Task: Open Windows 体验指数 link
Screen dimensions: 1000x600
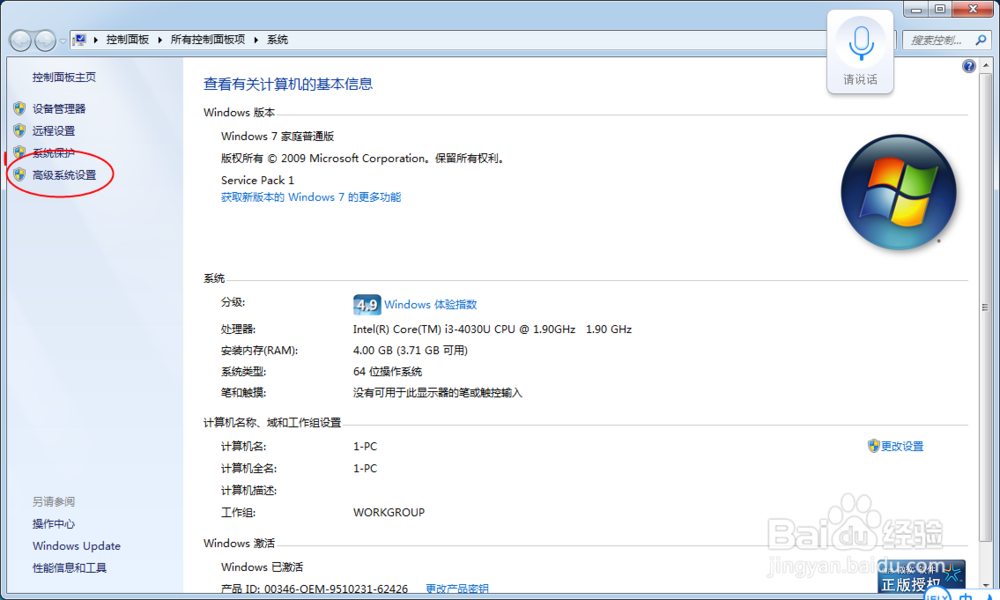Action: pyautogui.click(x=430, y=305)
